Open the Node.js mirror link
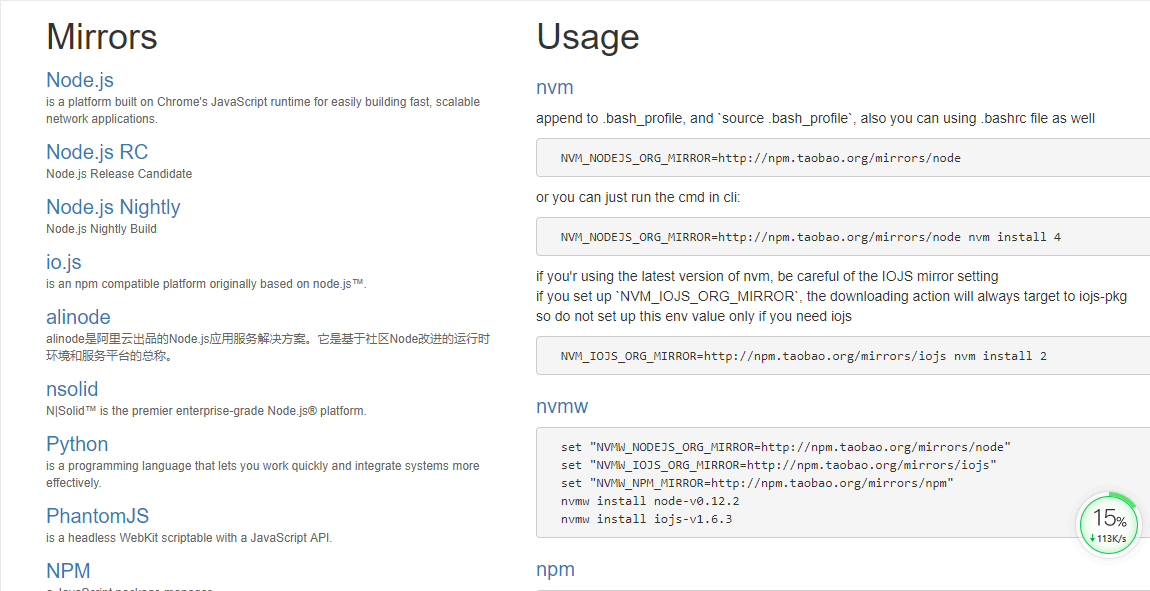Image resolution: width=1150 pixels, height=591 pixels. 80,79
